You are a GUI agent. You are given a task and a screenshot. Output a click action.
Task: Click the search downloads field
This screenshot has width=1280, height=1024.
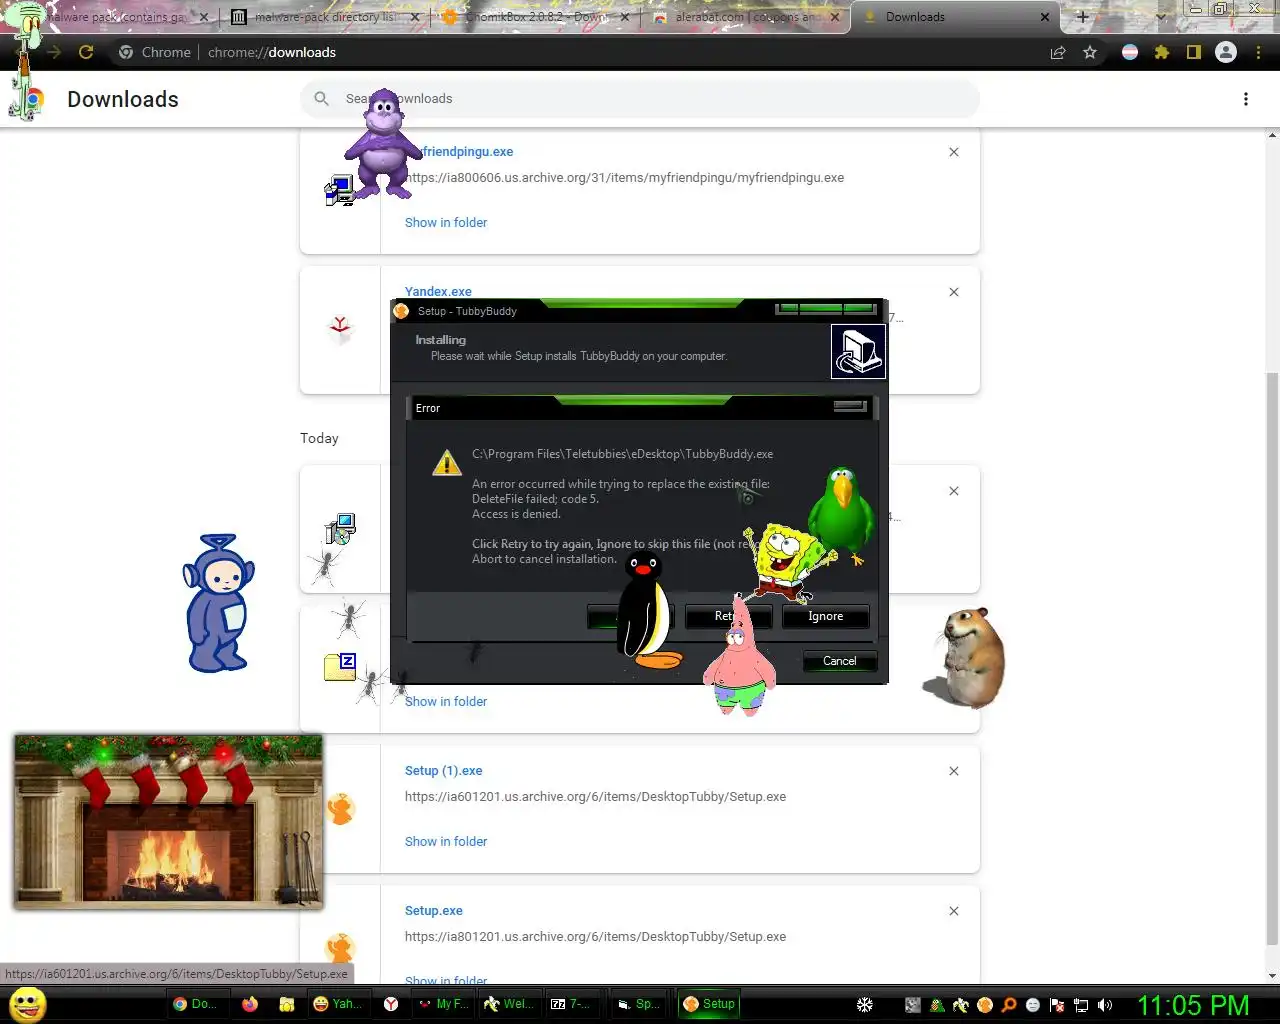pyautogui.click(x=640, y=98)
